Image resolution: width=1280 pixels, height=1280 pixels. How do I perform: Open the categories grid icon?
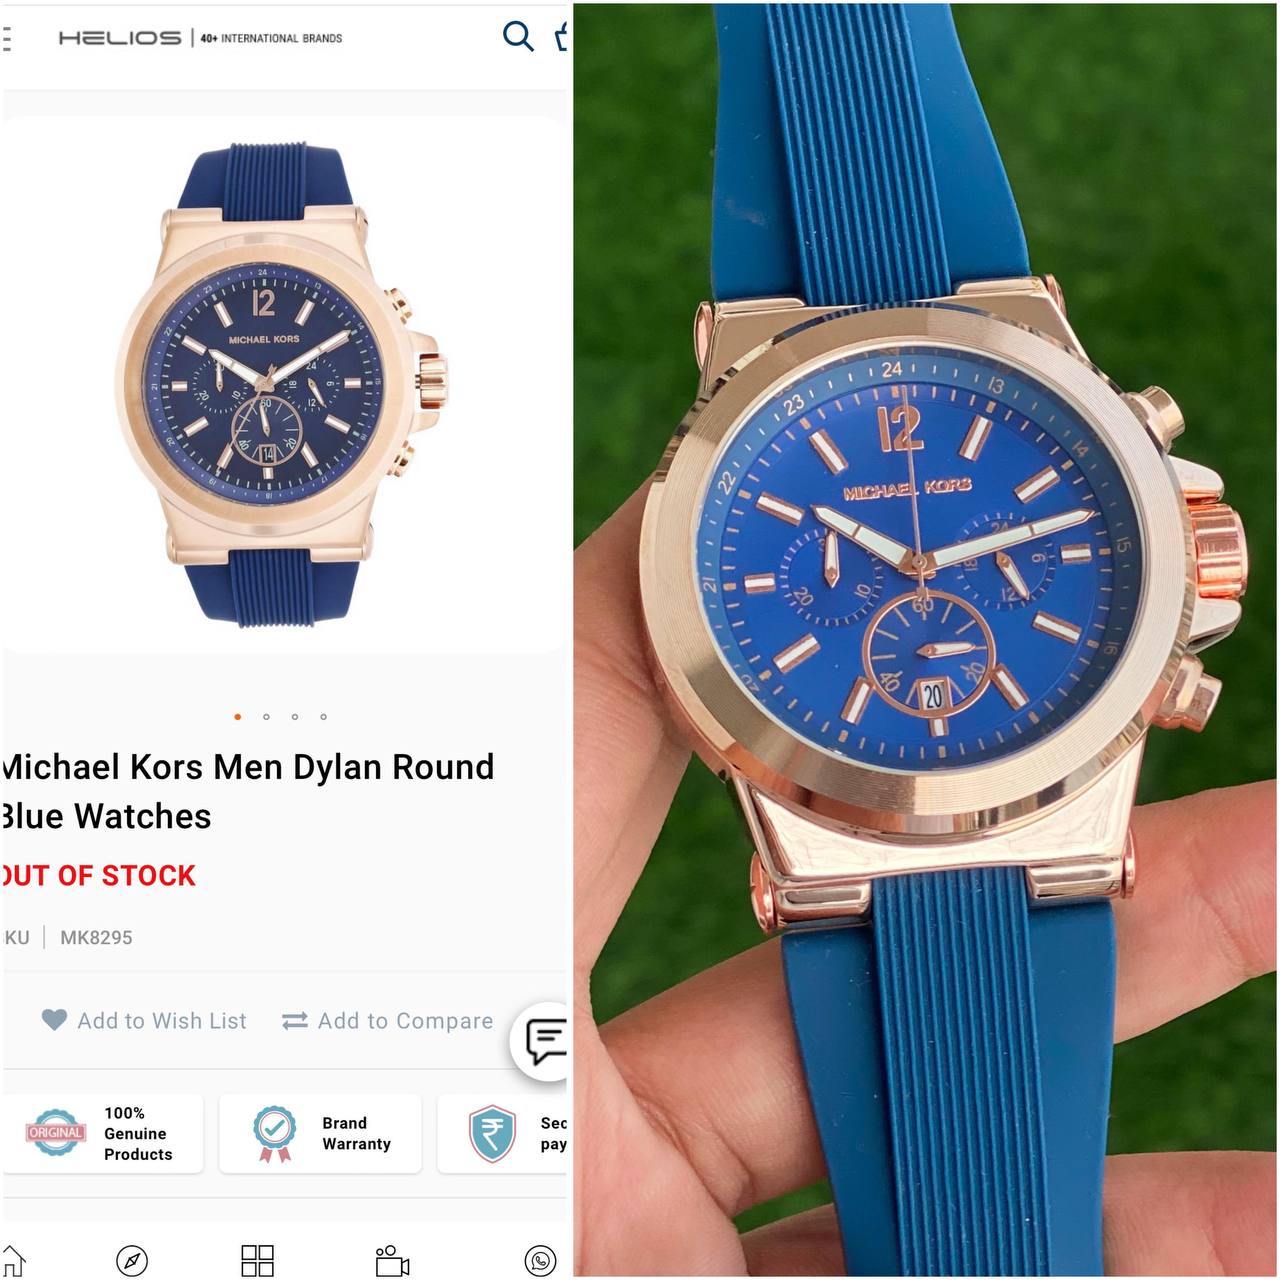[x=257, y=1261]
